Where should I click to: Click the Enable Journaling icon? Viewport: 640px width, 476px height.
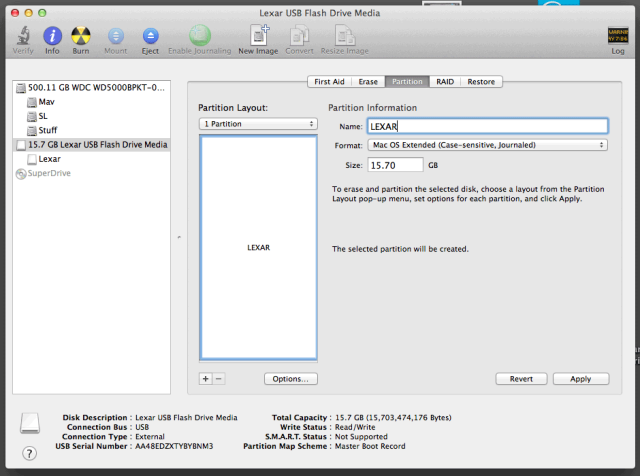[x=200, y=36]
